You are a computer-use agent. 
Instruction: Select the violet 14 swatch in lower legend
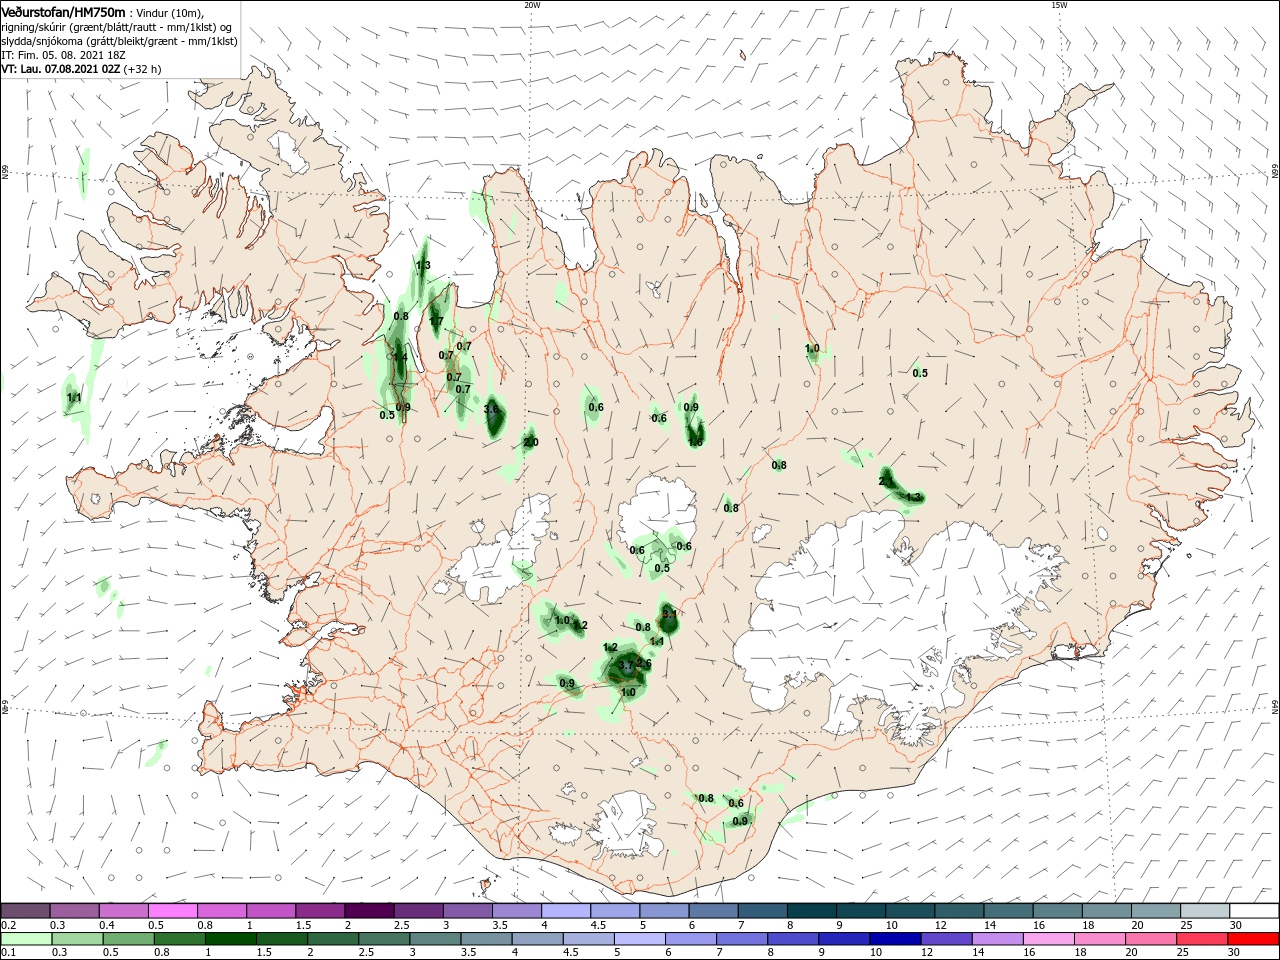pyautogui.click(x=998, y=939)
